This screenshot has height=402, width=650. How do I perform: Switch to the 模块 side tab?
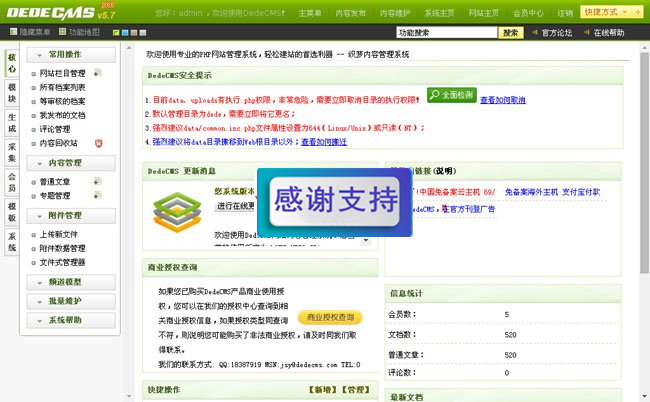point(12,93)
